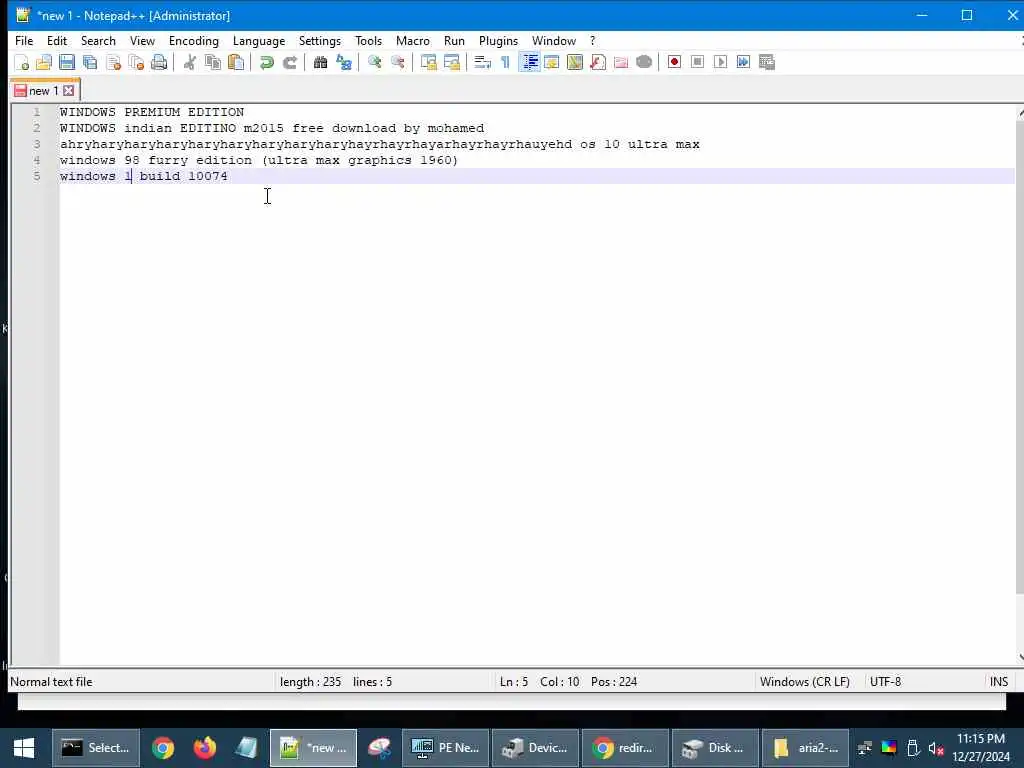Open the Search menu
Screen dimensions: 1024x768
(98, 40)
